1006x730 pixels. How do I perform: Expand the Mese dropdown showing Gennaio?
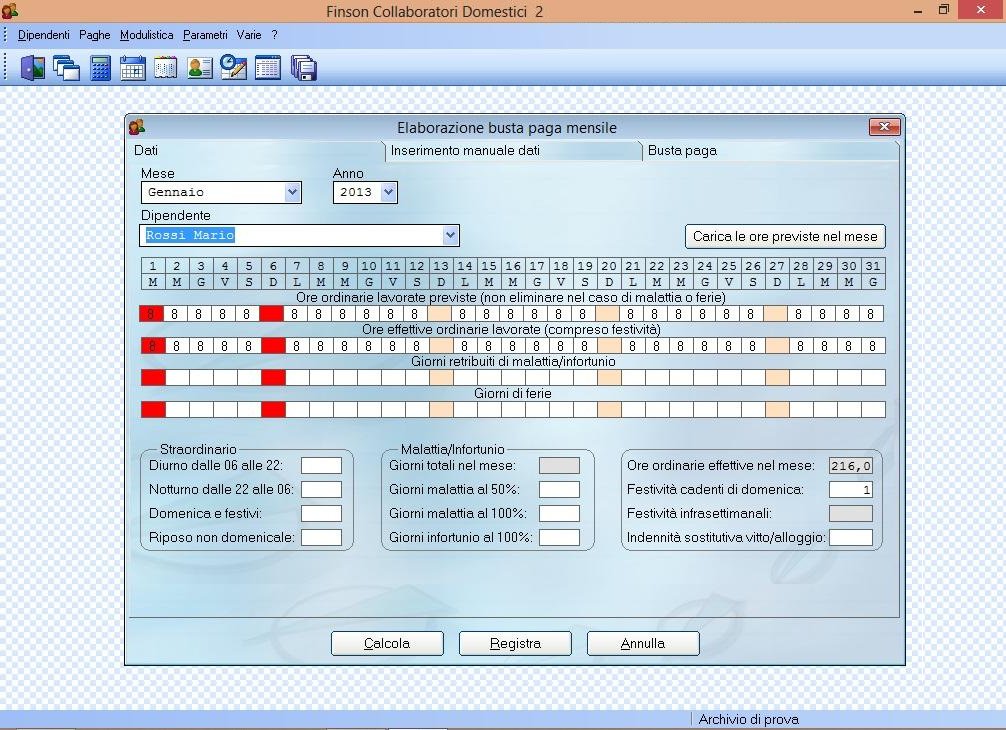tap(293, 192)
